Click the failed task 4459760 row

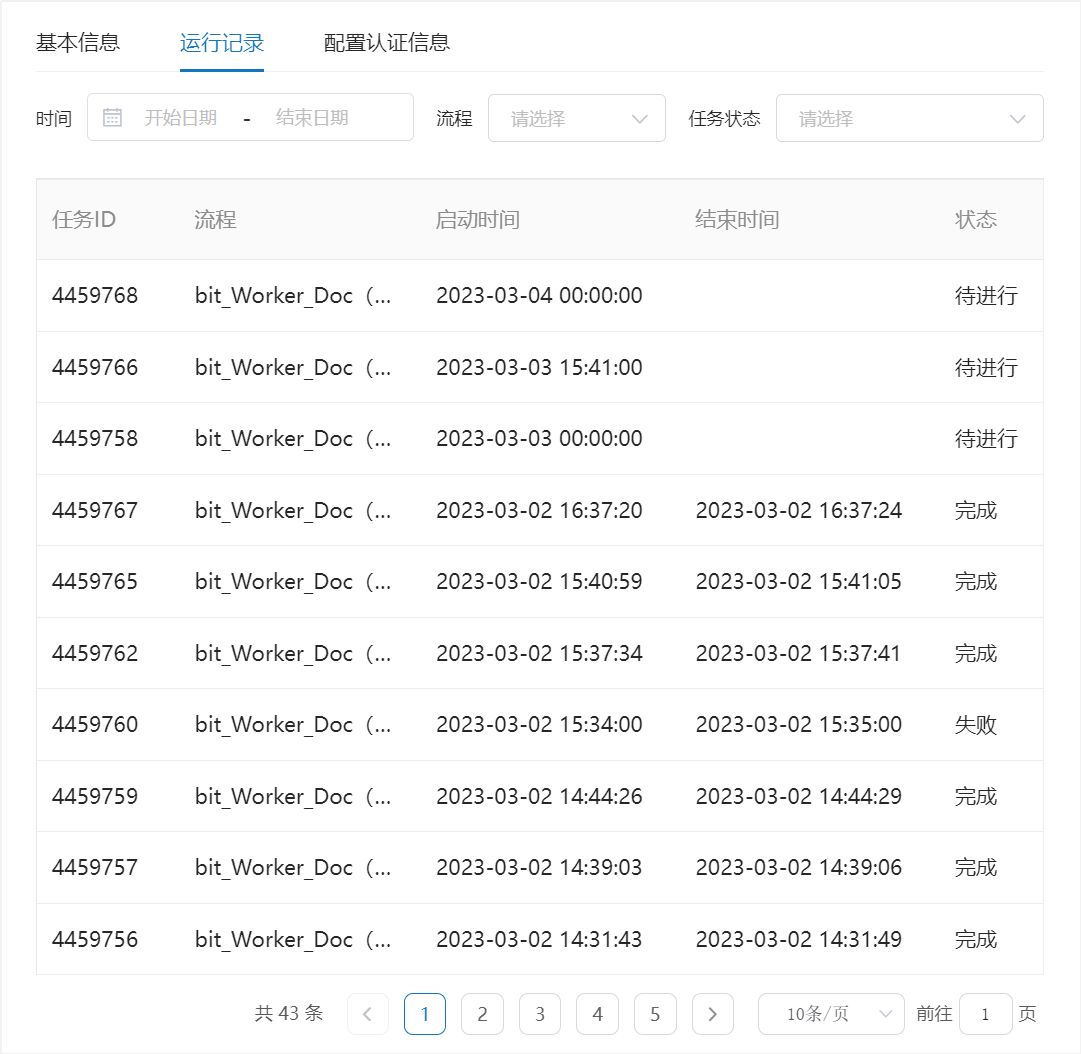coord(95,725)
